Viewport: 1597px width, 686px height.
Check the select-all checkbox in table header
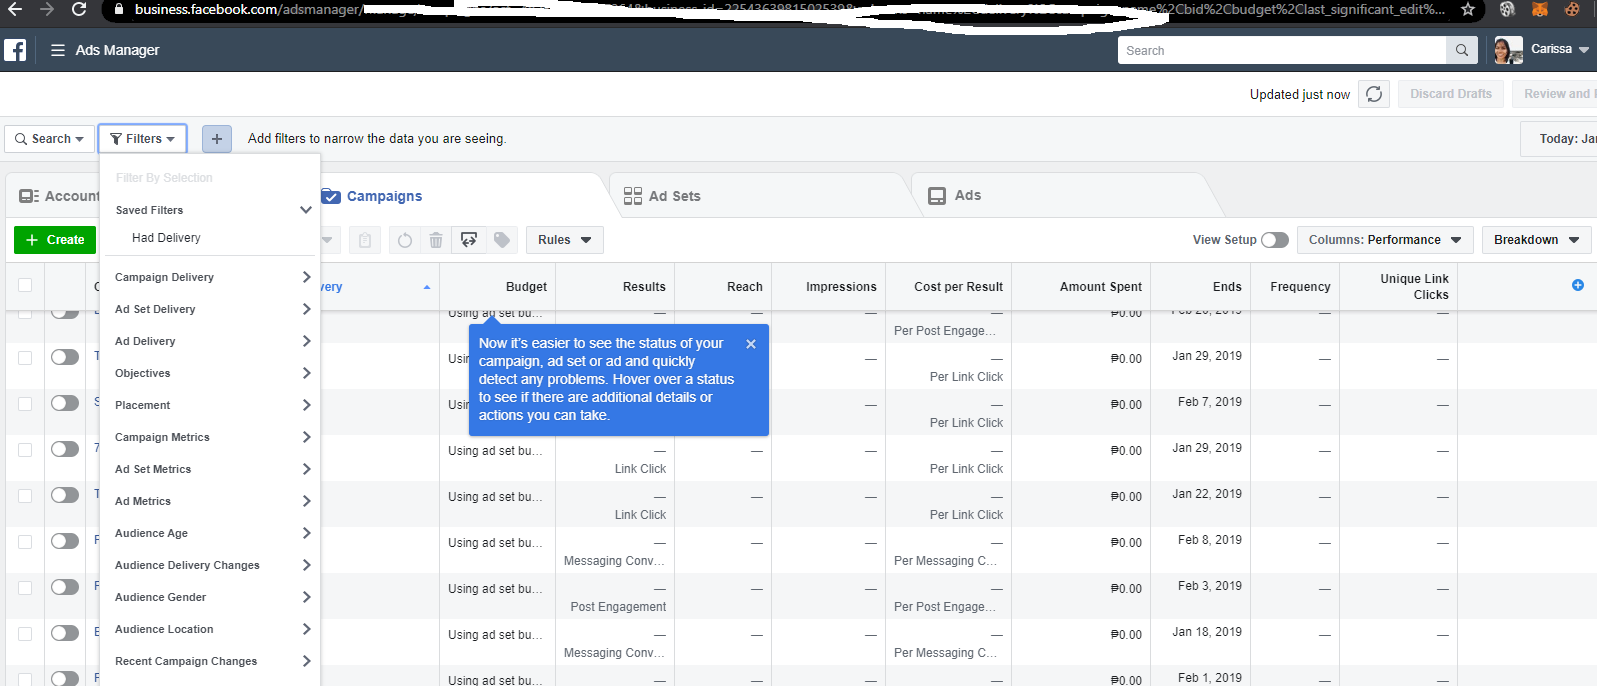tap(25, 286)
